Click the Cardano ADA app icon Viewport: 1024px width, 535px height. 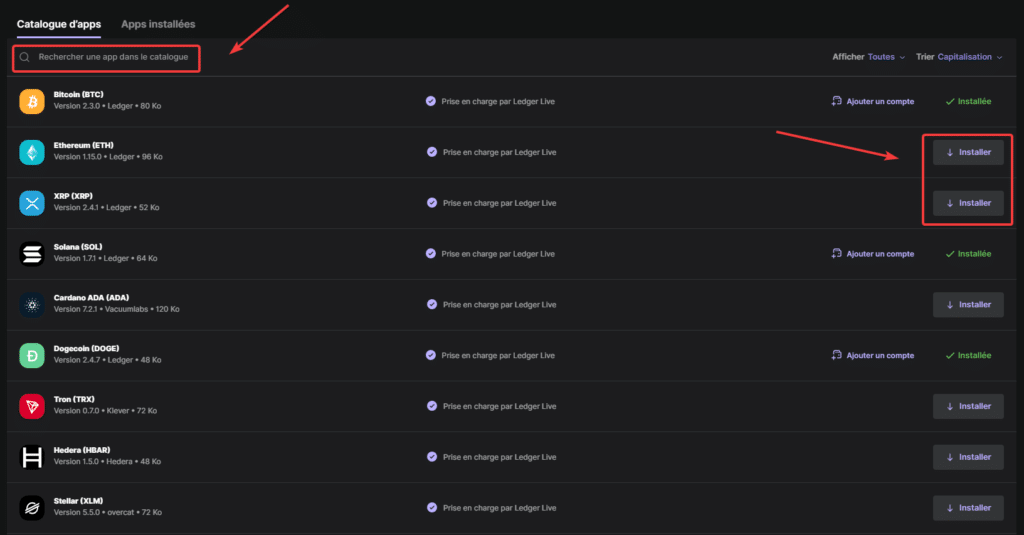(32, 305)
